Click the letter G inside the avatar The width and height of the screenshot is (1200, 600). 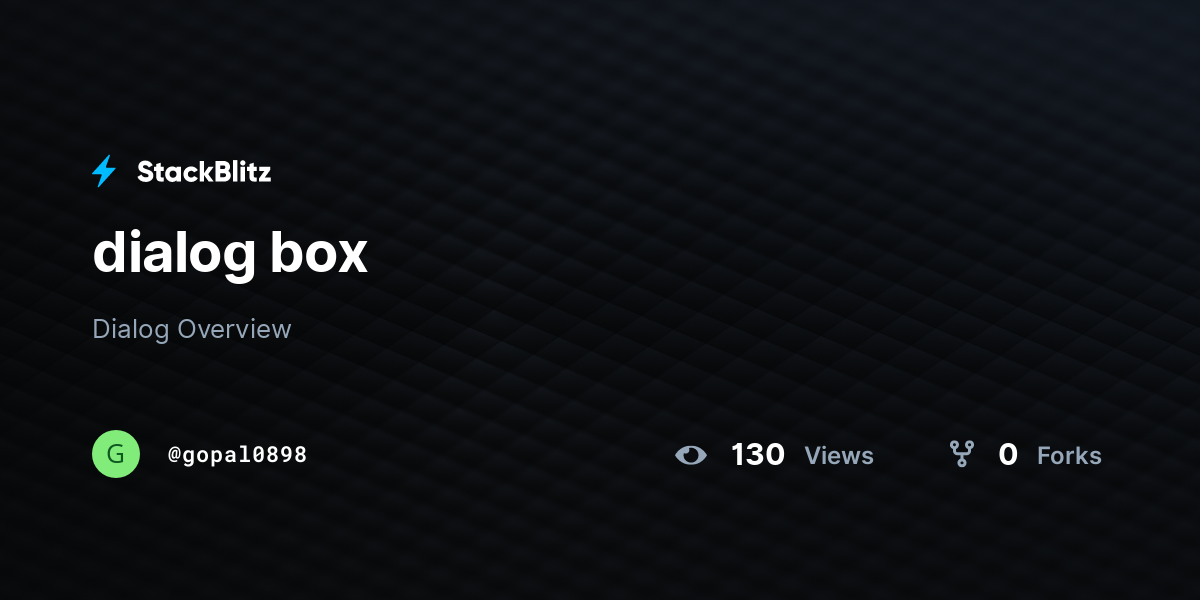point(116,454)
